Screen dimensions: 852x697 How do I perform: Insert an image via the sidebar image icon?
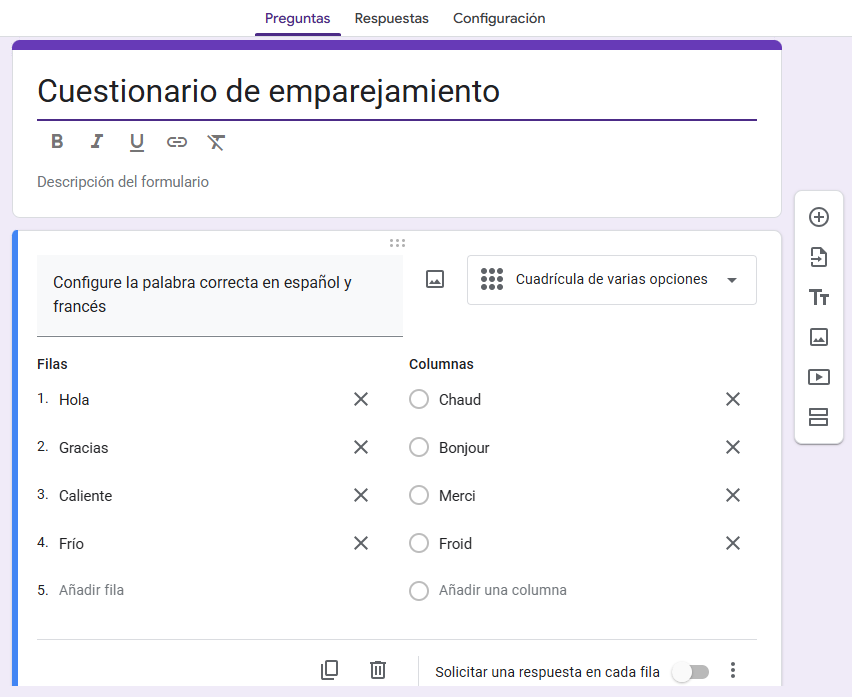pyautogui.click(x=818, y=337)
